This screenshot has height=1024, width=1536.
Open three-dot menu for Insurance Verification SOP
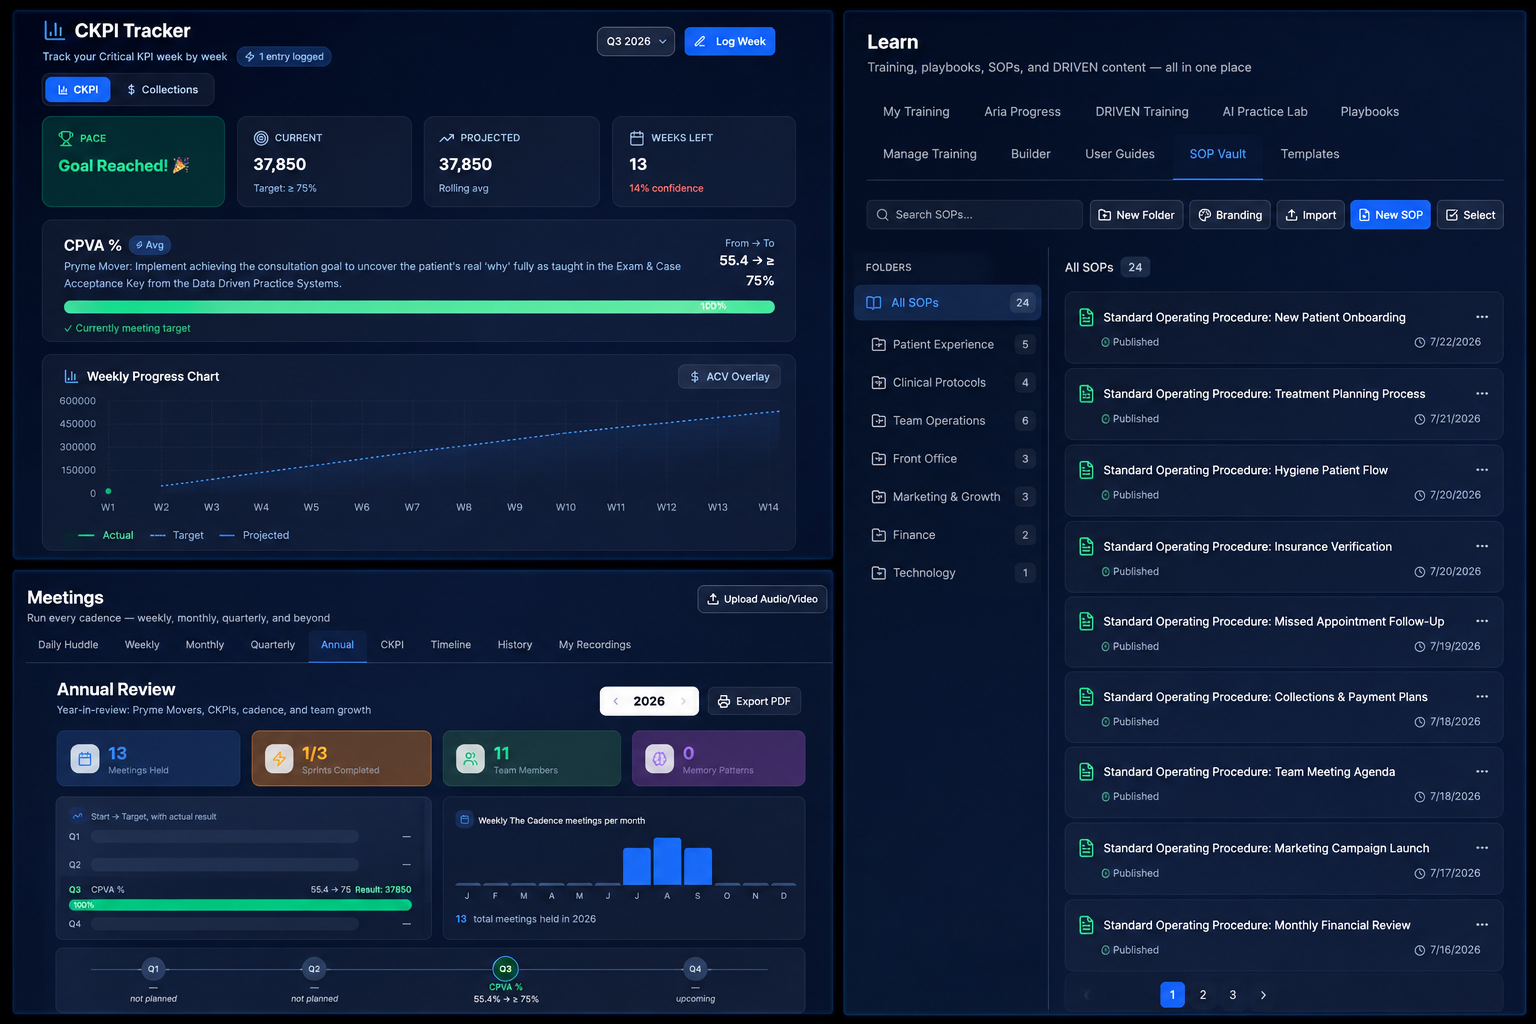pyautogui.click(x=1482, y=546)
